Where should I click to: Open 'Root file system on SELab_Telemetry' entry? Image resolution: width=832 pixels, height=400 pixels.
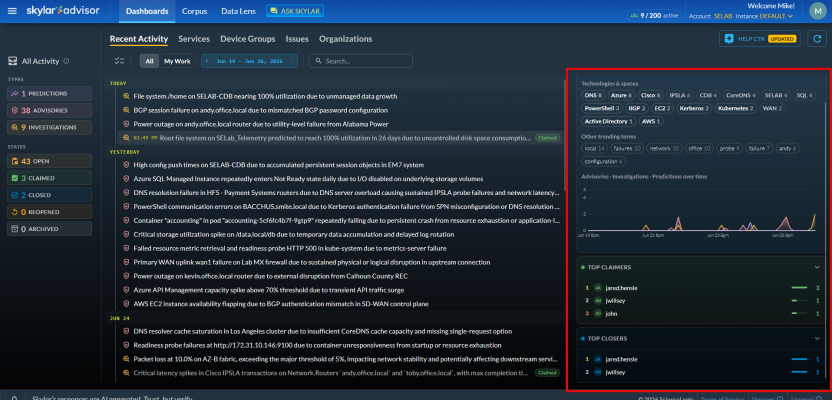point(340,138)
